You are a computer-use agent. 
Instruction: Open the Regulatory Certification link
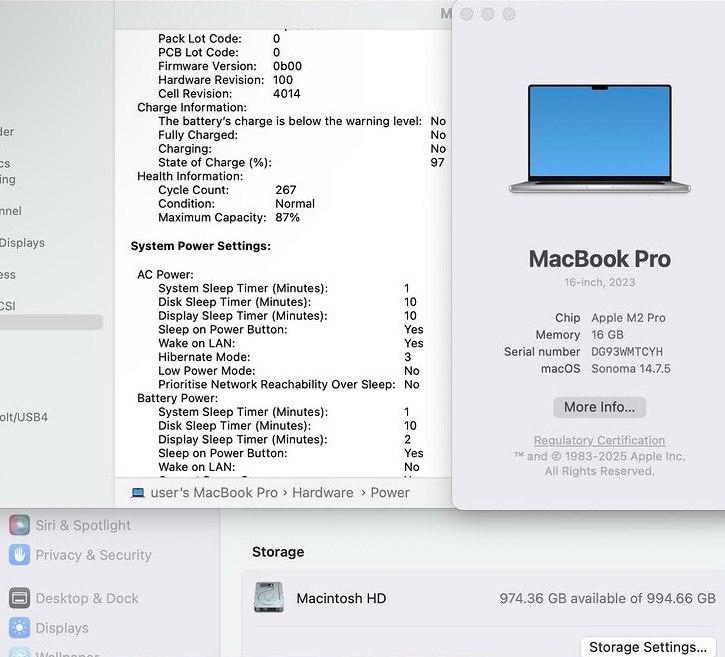[599, 440]
